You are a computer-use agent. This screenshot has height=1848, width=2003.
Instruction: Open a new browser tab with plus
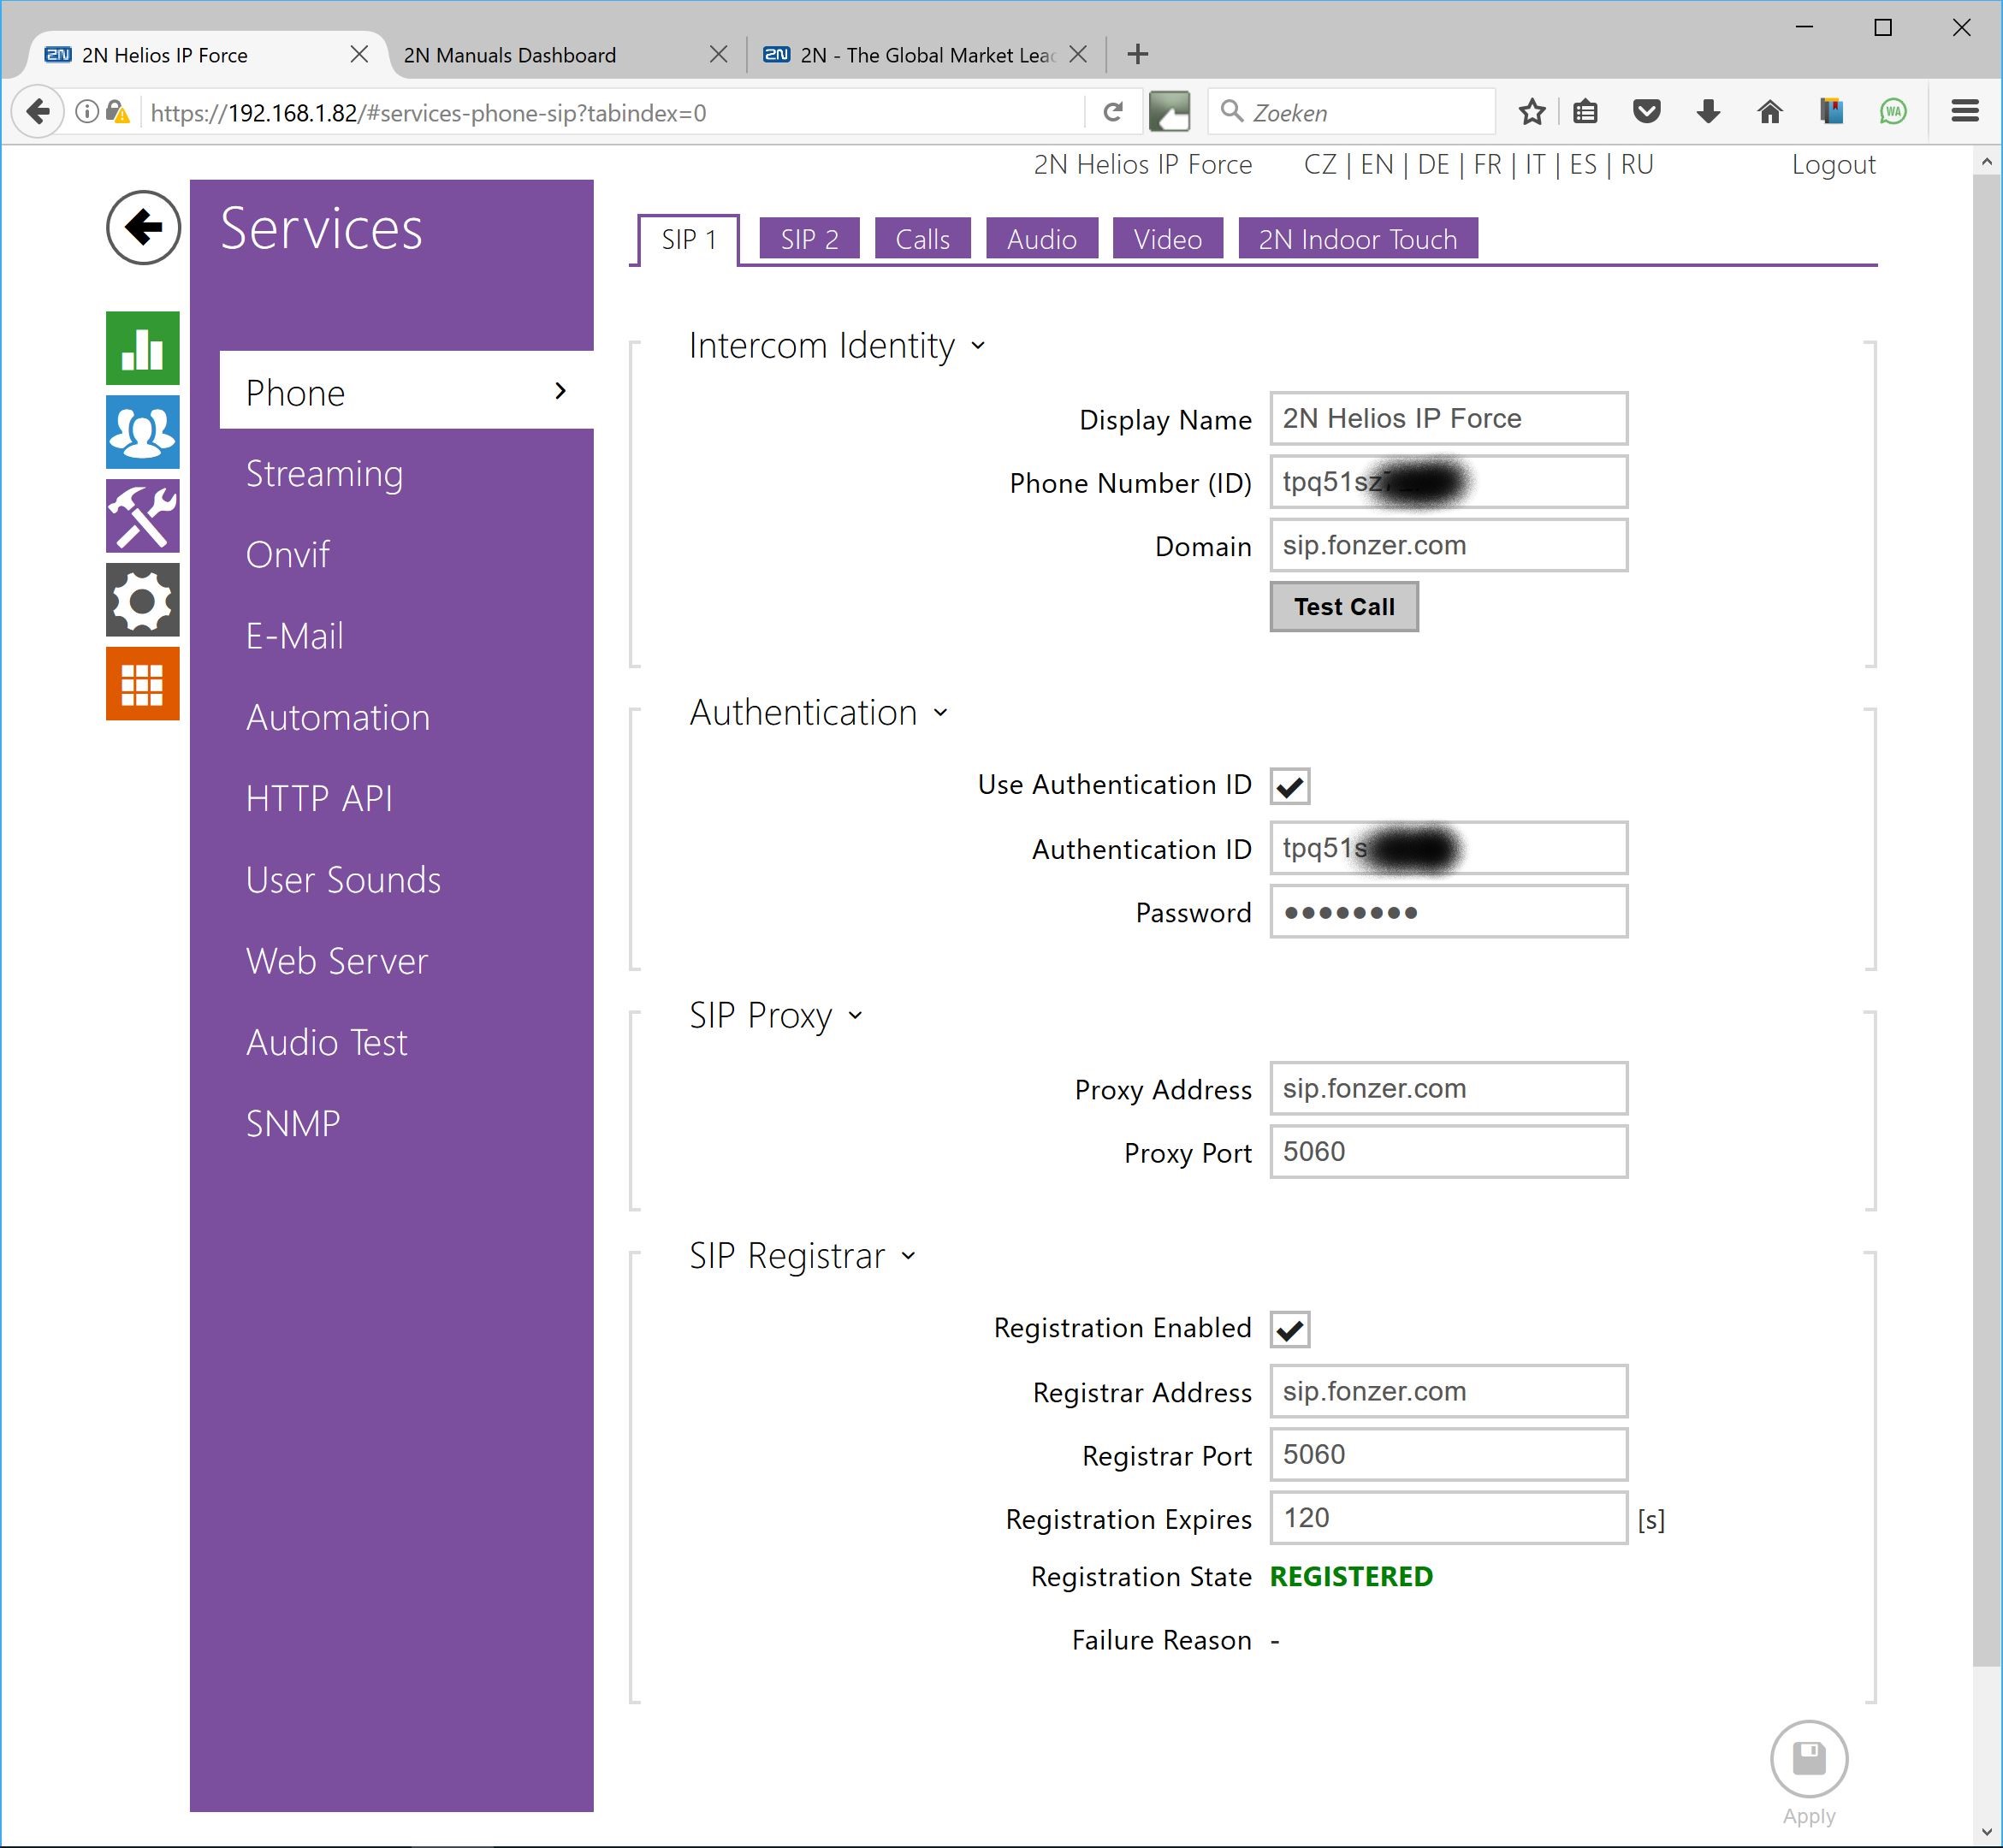click(1137, 54)
